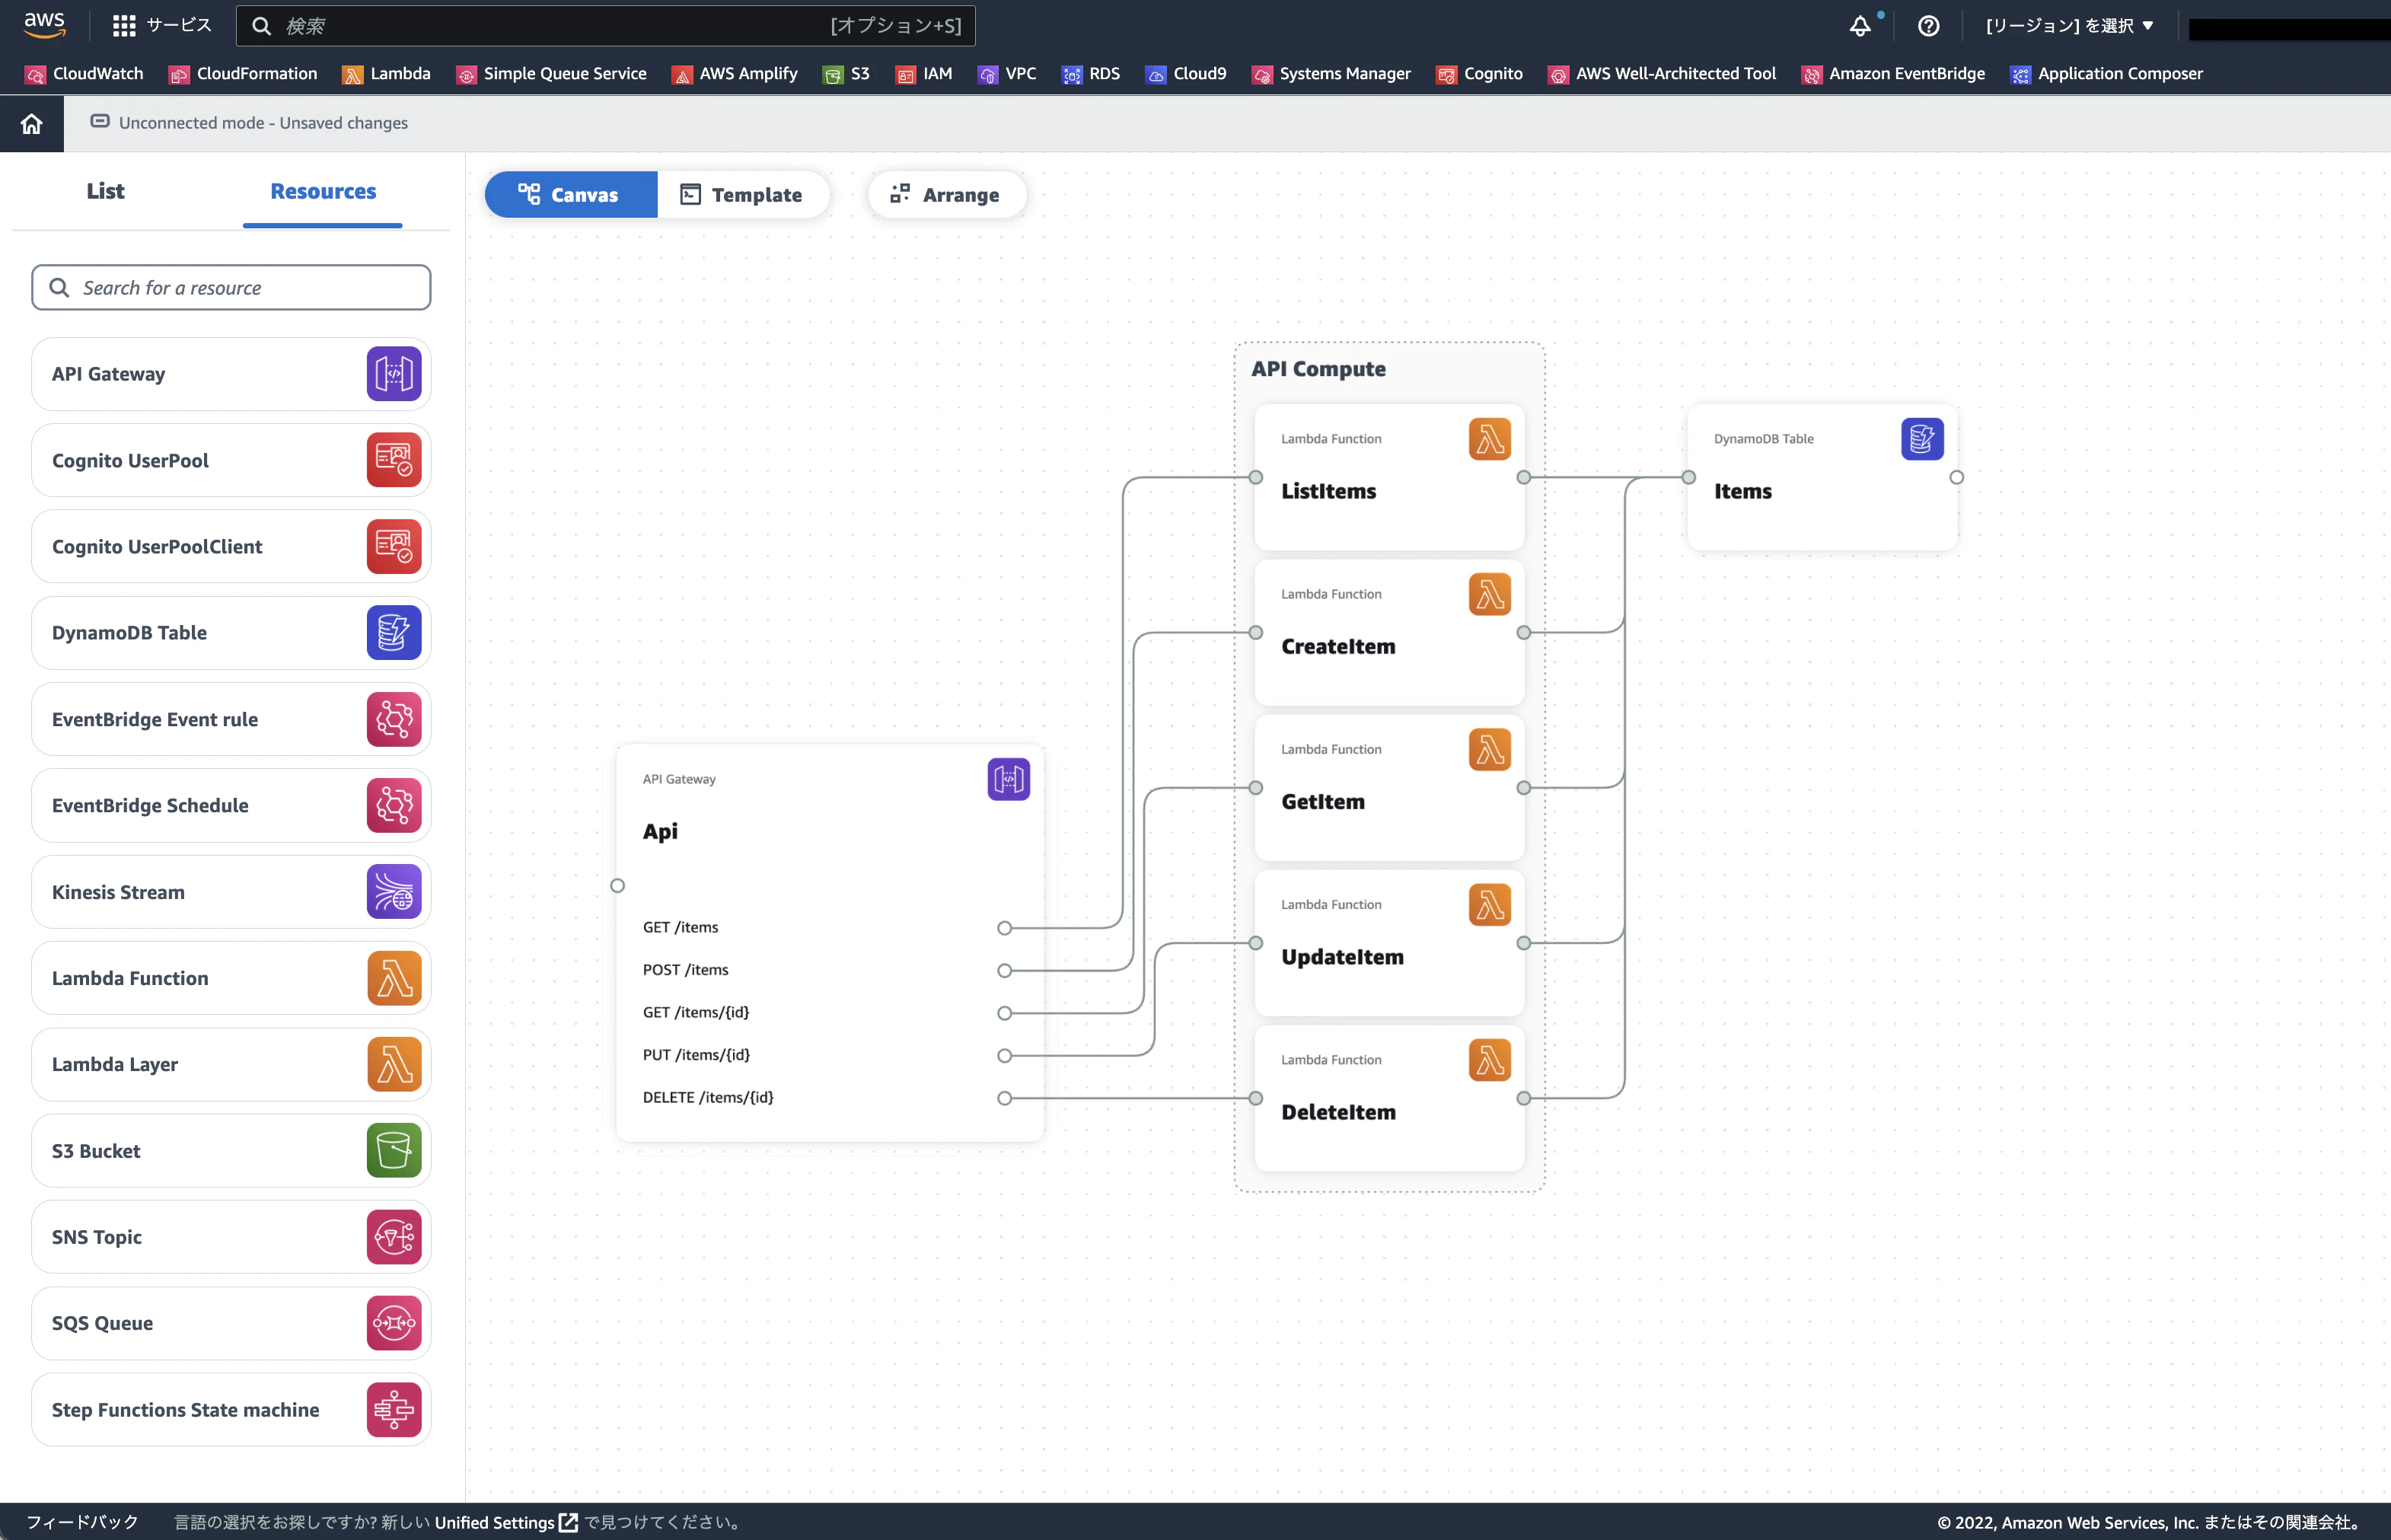Click the Step Functions State machine icon

[x=394, y=1410]
